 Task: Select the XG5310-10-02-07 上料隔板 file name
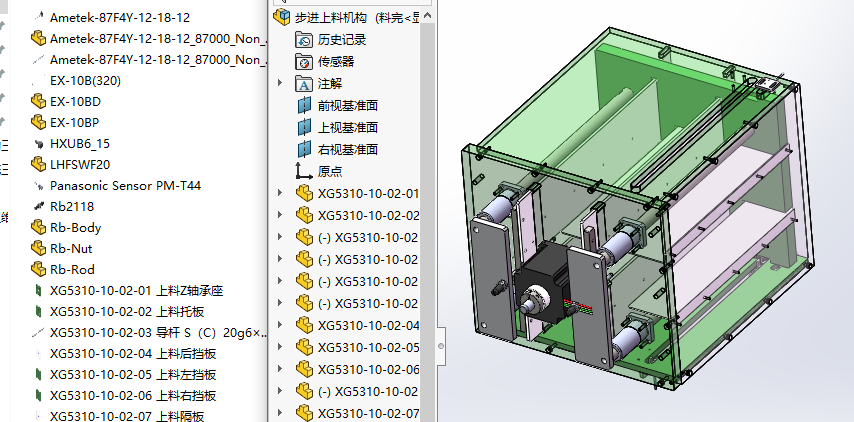[x=127, y=417]
